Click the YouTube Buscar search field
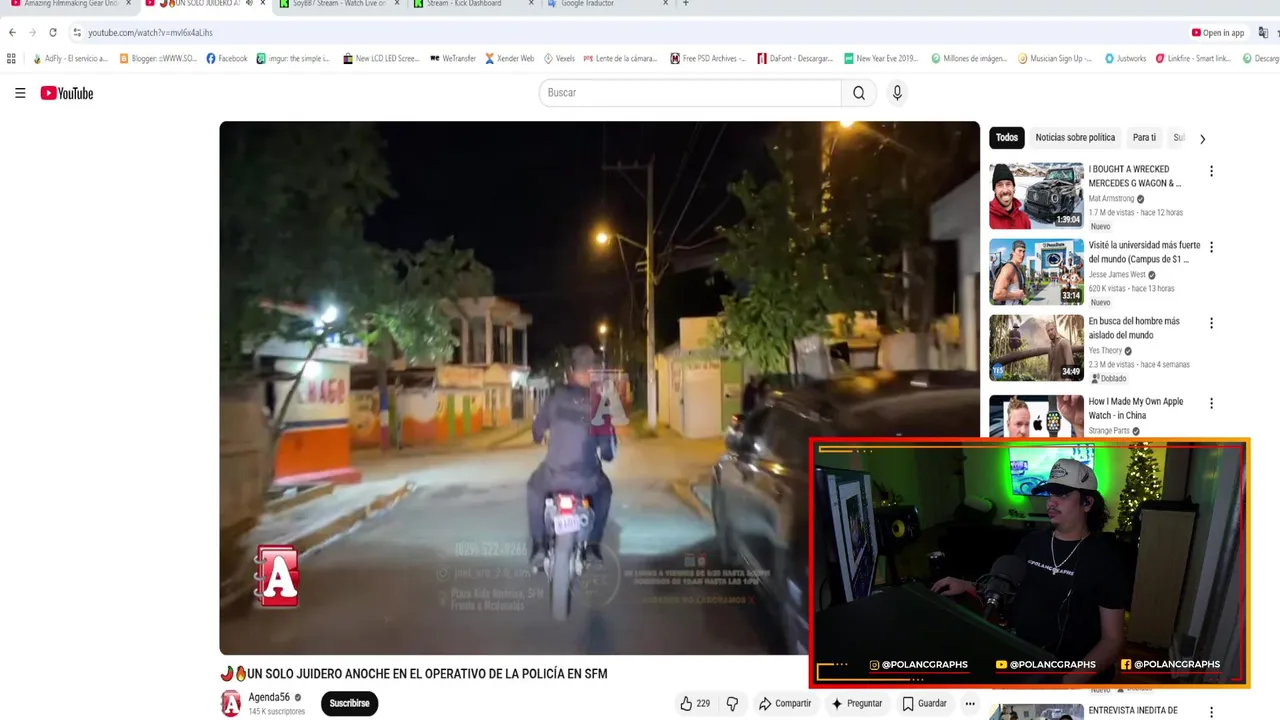Screen dimensions: 1280x720 point(690,93)
